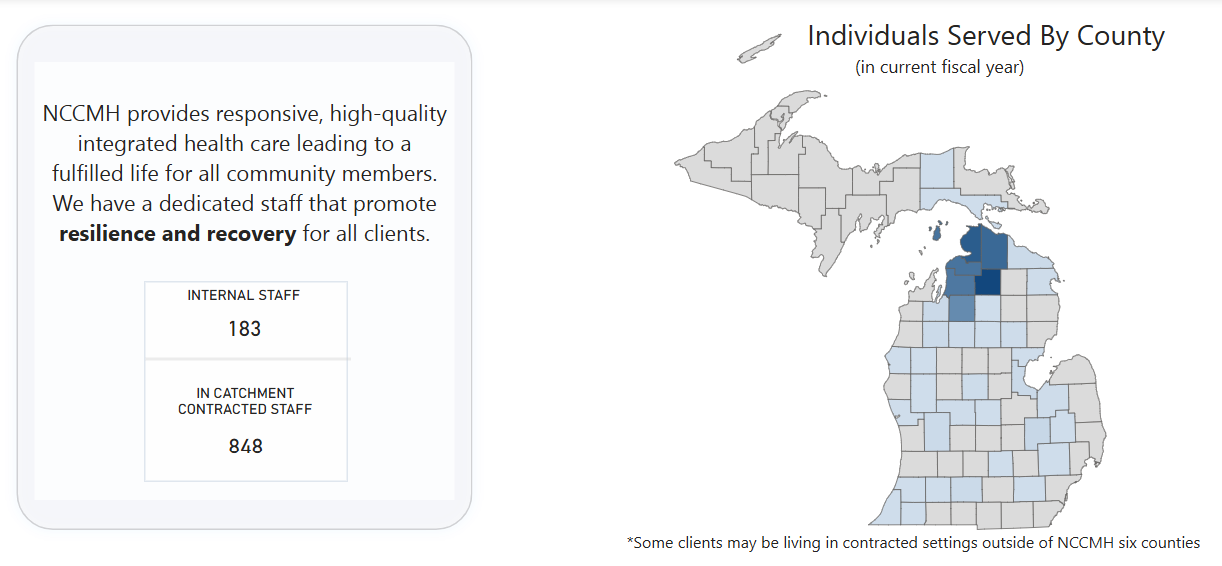Click the bold "resilience and recovery" text
The width and height of the screenshot is (1222, 566).
pyautogui.click(x=177, y=235)
